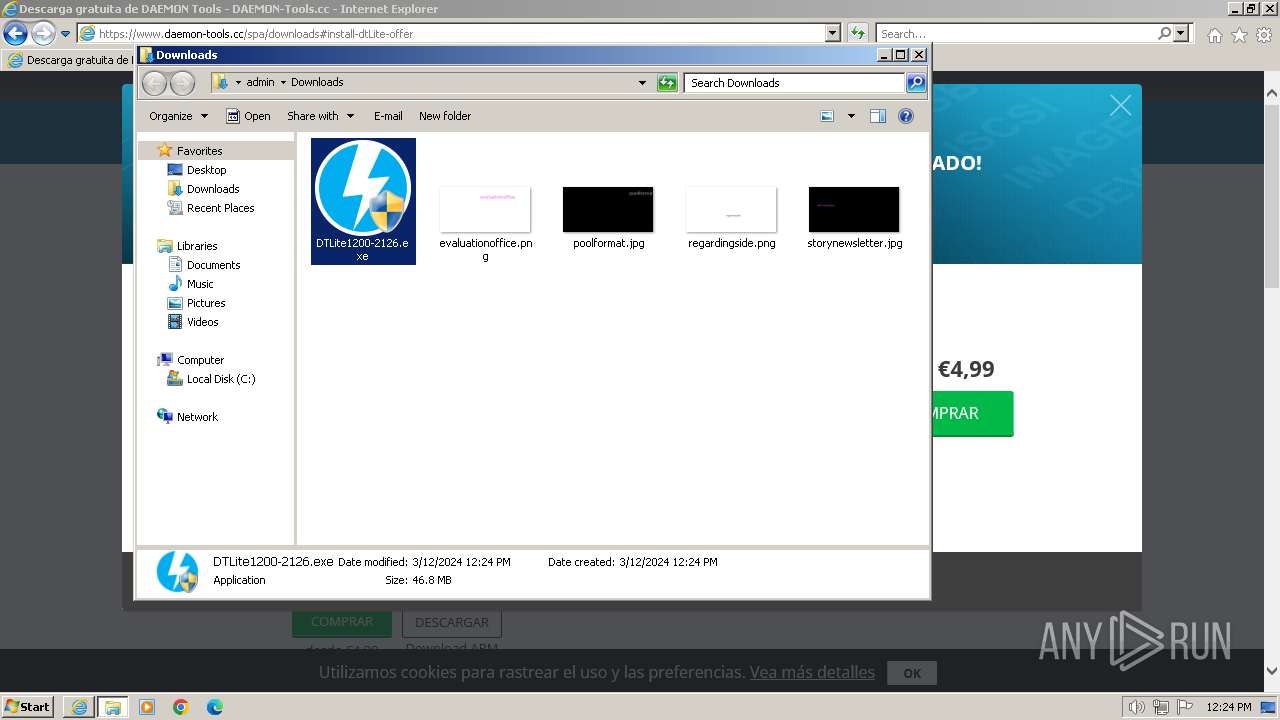This screenshot has width=1280, height=720.
Task: Click the volume speaker tray icon
Action: click(x=1138, y=707)
